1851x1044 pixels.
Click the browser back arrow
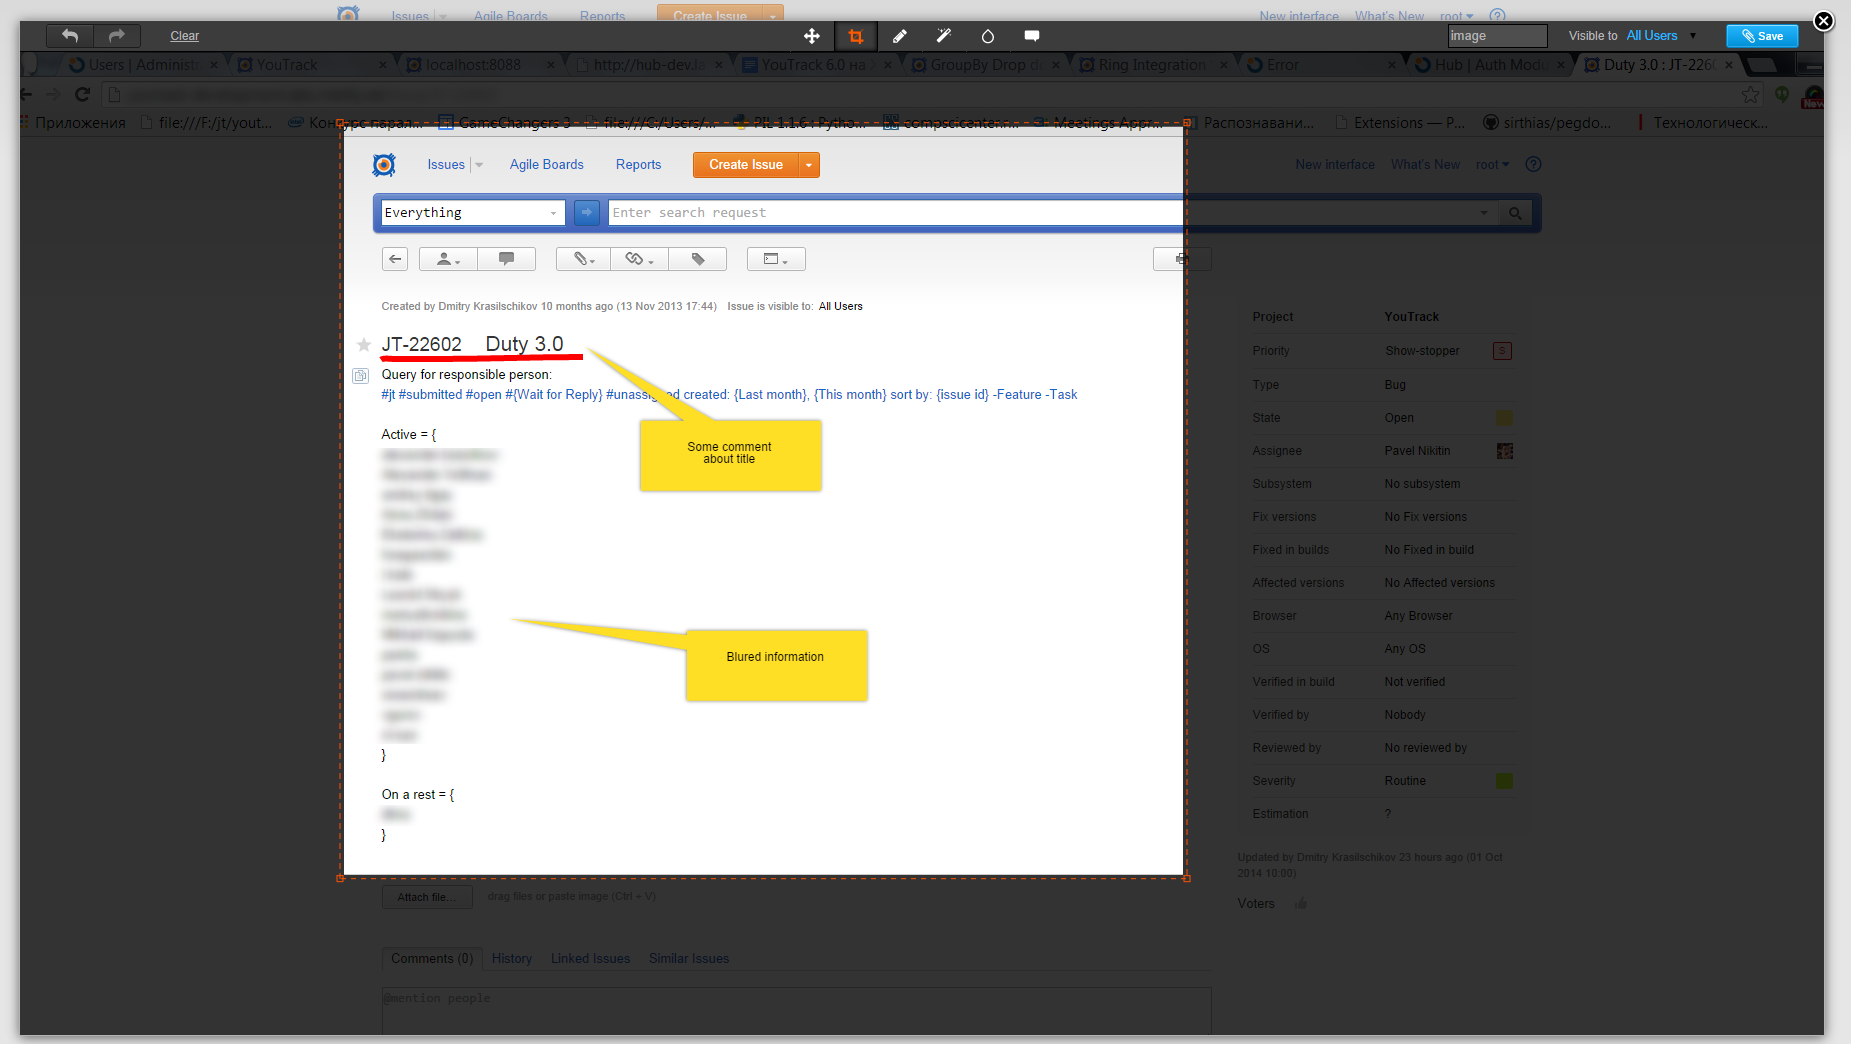tap(27, 94)
